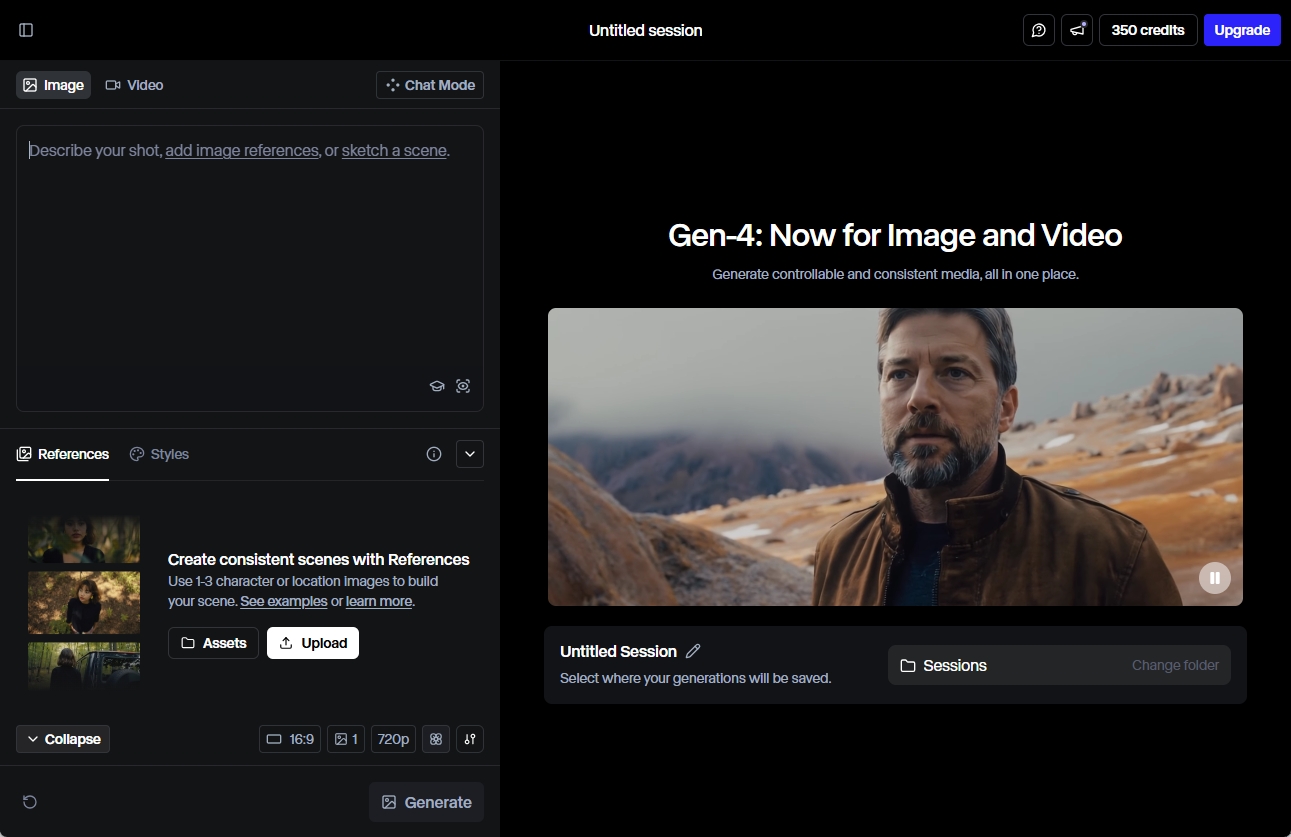This screenshot has width=1291, height=837.
Task: Click the four-petal flower icon beside 720p
Action: pos(436,739)
